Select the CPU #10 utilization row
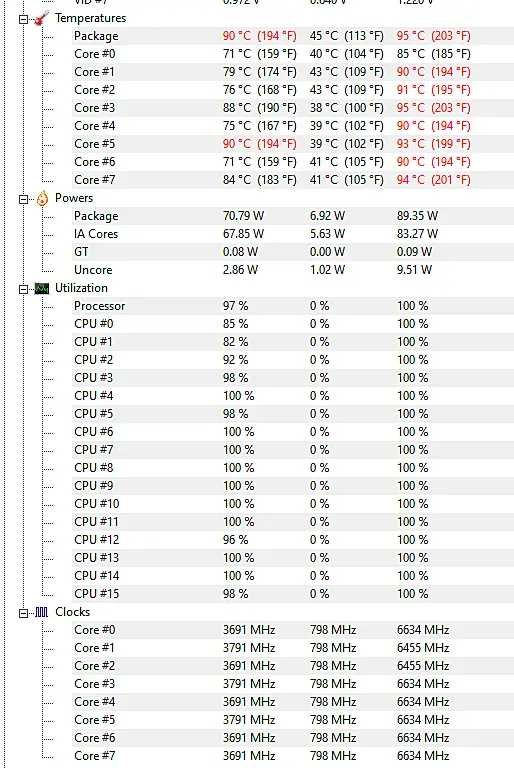Screen dimensions: 514x768 [293, 504]
